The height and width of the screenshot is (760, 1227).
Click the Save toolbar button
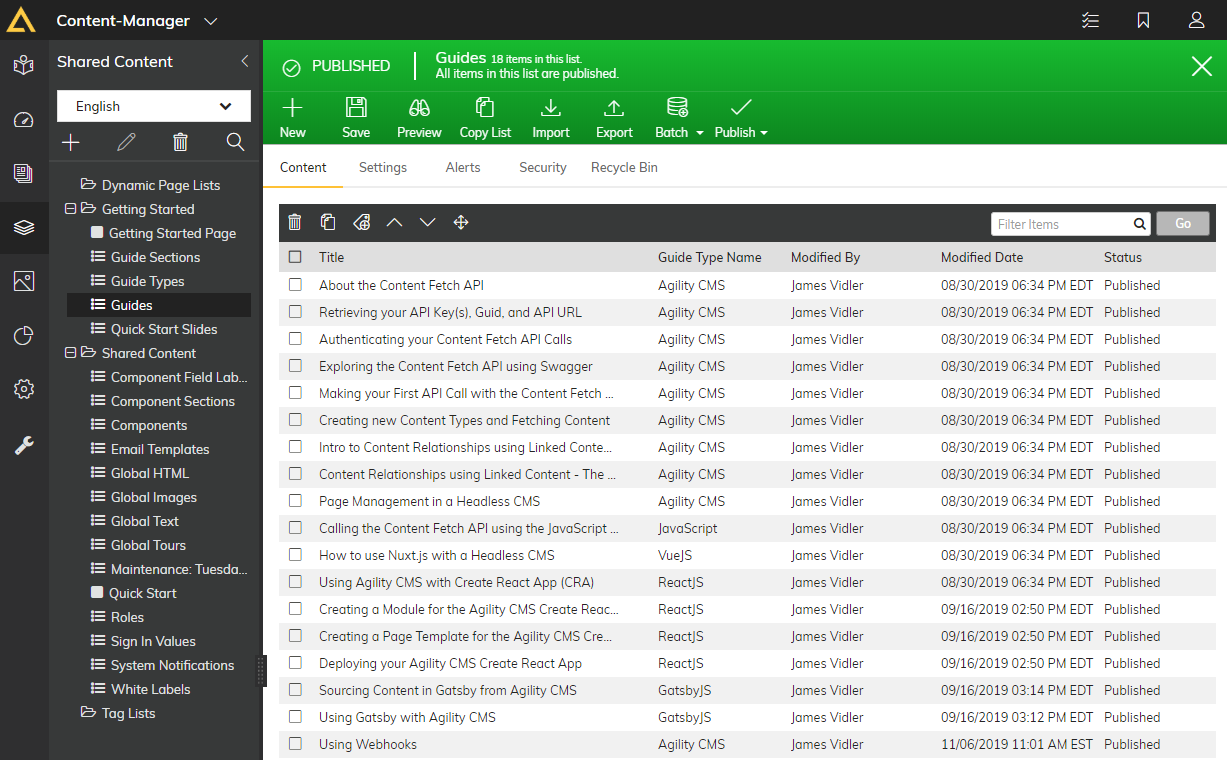coord(356,118)
